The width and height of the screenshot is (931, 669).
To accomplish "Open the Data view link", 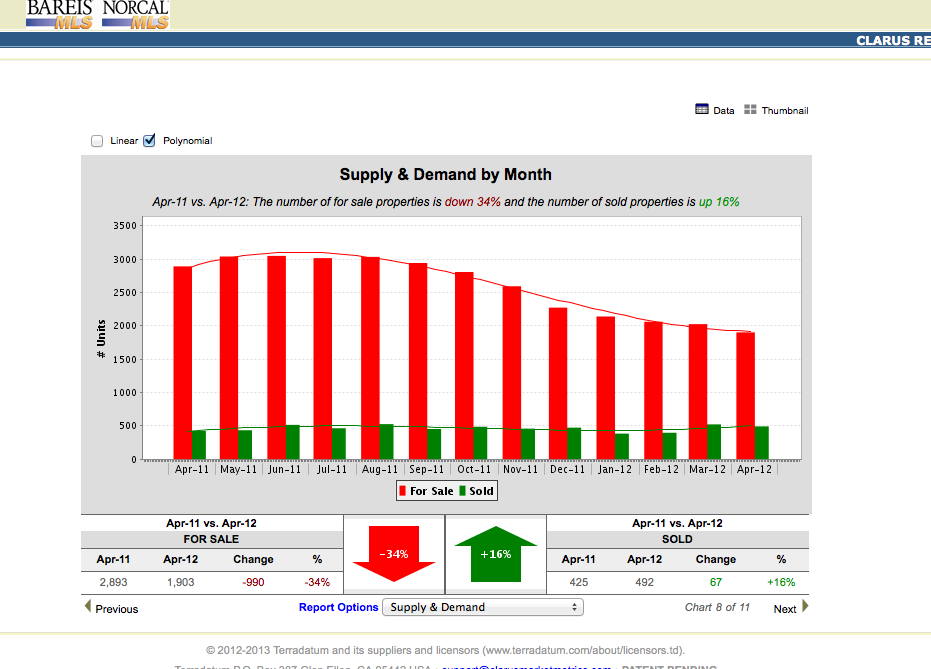I will 723,110.
